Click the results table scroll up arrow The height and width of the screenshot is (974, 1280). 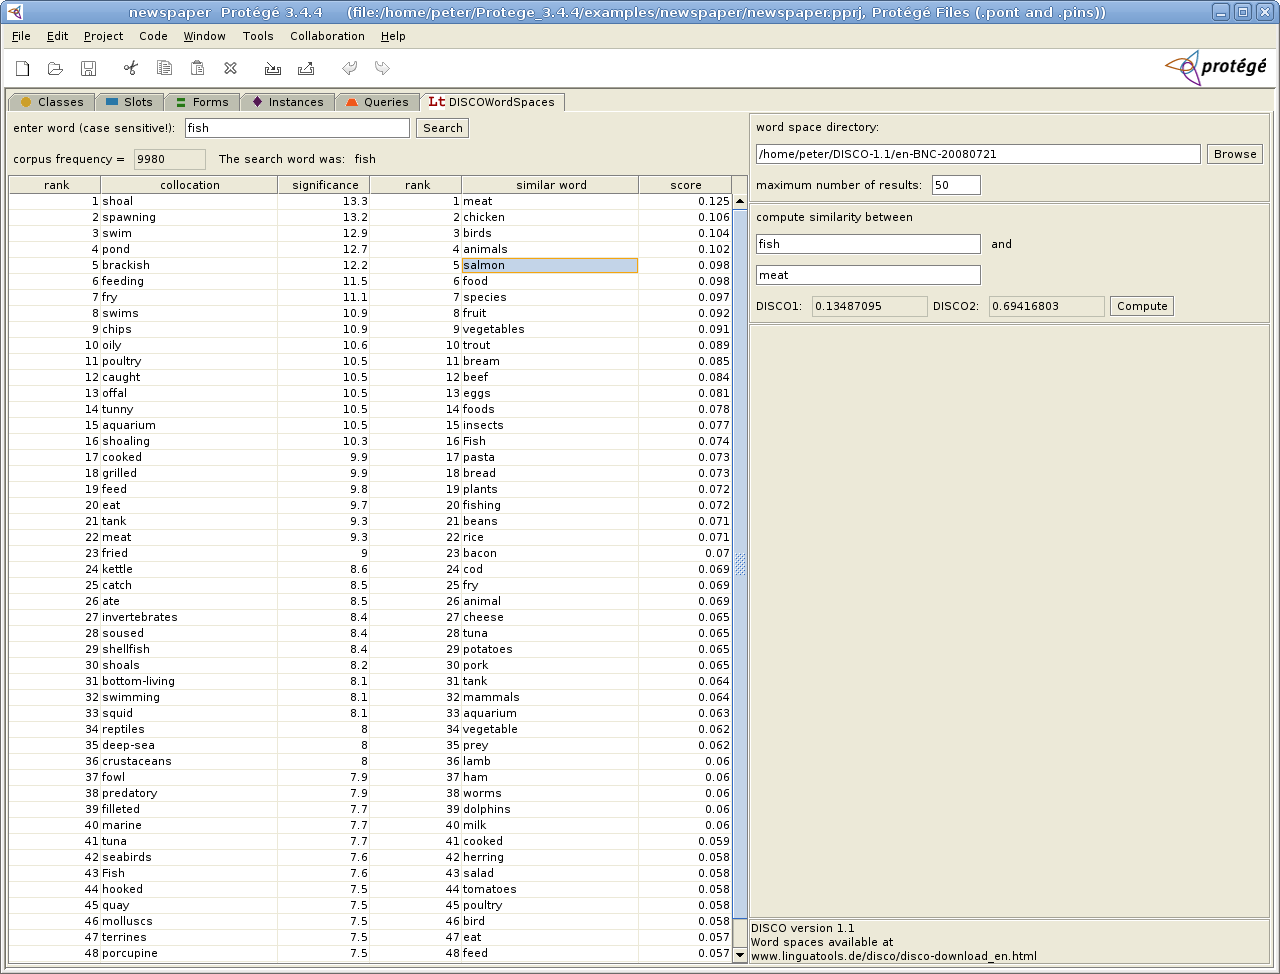point(740,201)
